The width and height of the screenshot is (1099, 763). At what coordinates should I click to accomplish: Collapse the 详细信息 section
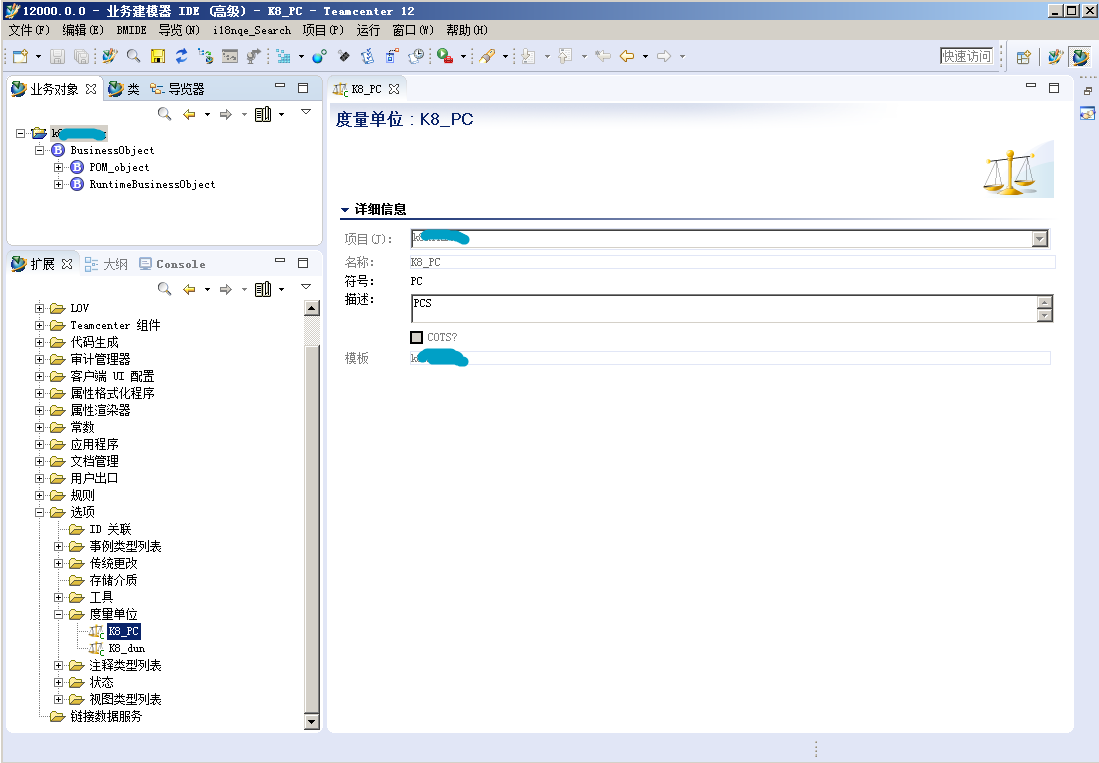344,209
